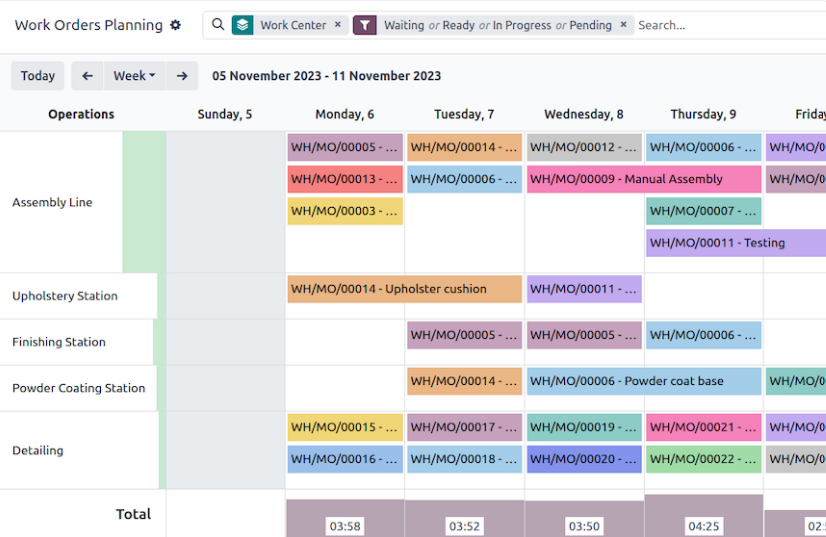This screenshot has width=826, height=537.
Task: Remove the Work Center grouping facet
Action: (338, 24)
